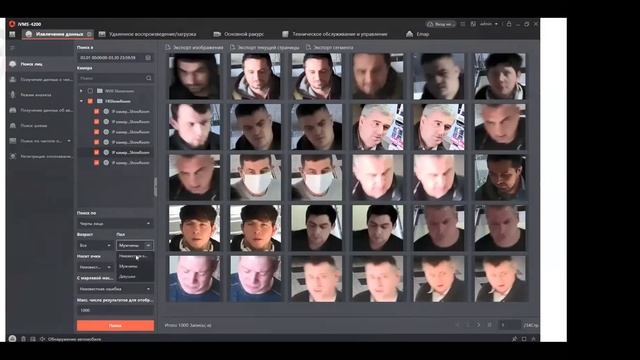Open first thumbnail in top results row
The image size is (640, 360).
(x=194, y=76)
